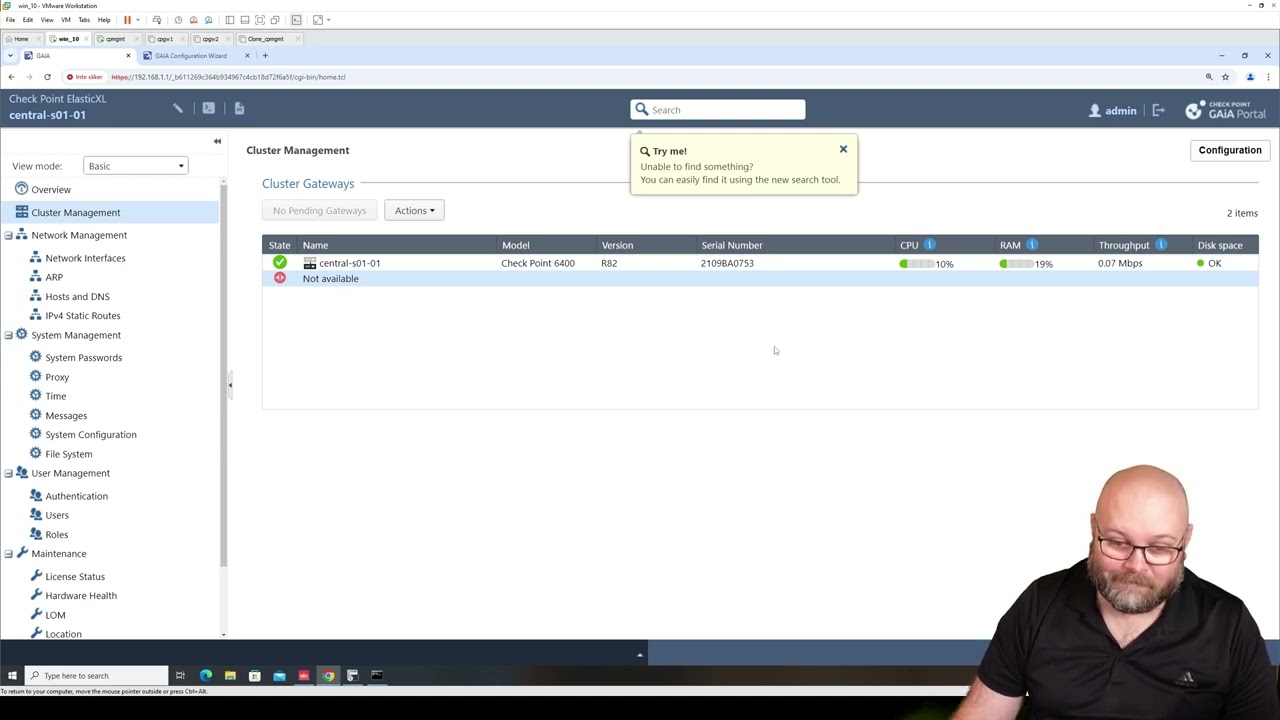Open a new browser tab with plus button
Screen dimensions: 1280x720
(x=265, y=56)
